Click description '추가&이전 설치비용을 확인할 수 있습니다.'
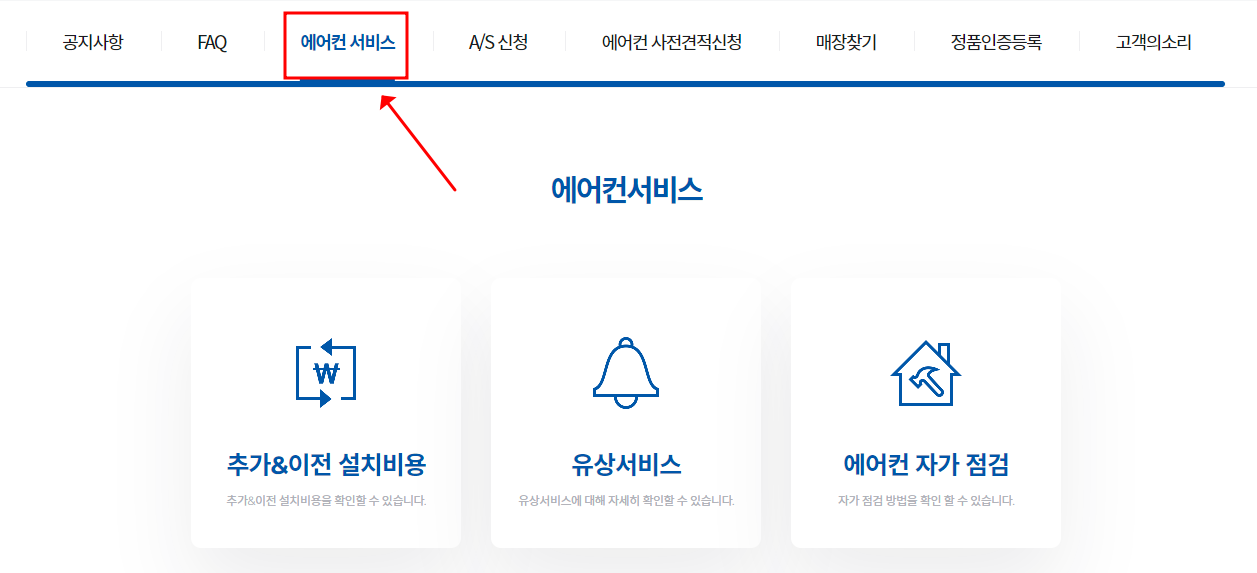The image size is (1257, 573). tap(326, 500)
